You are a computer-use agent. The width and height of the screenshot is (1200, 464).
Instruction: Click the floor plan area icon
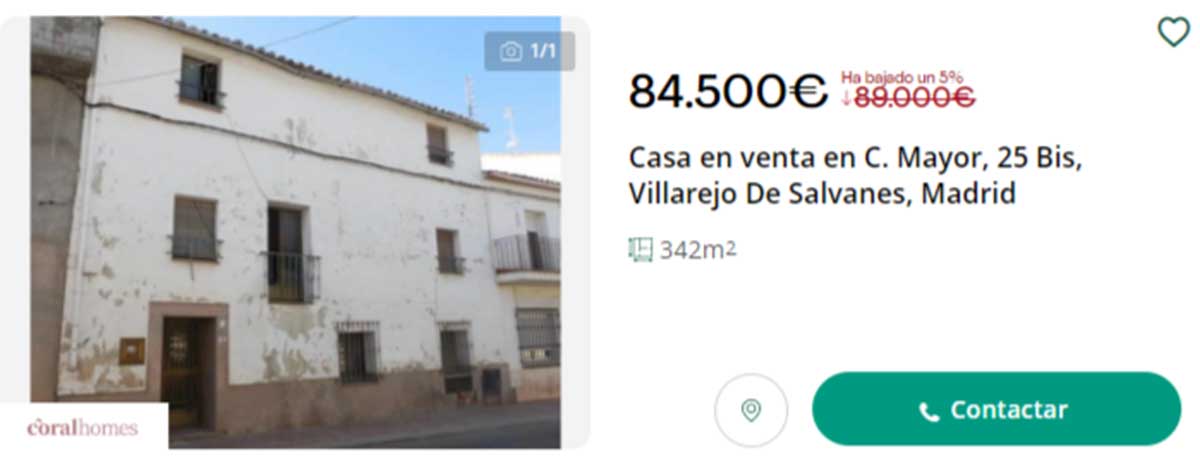(640, 249)
